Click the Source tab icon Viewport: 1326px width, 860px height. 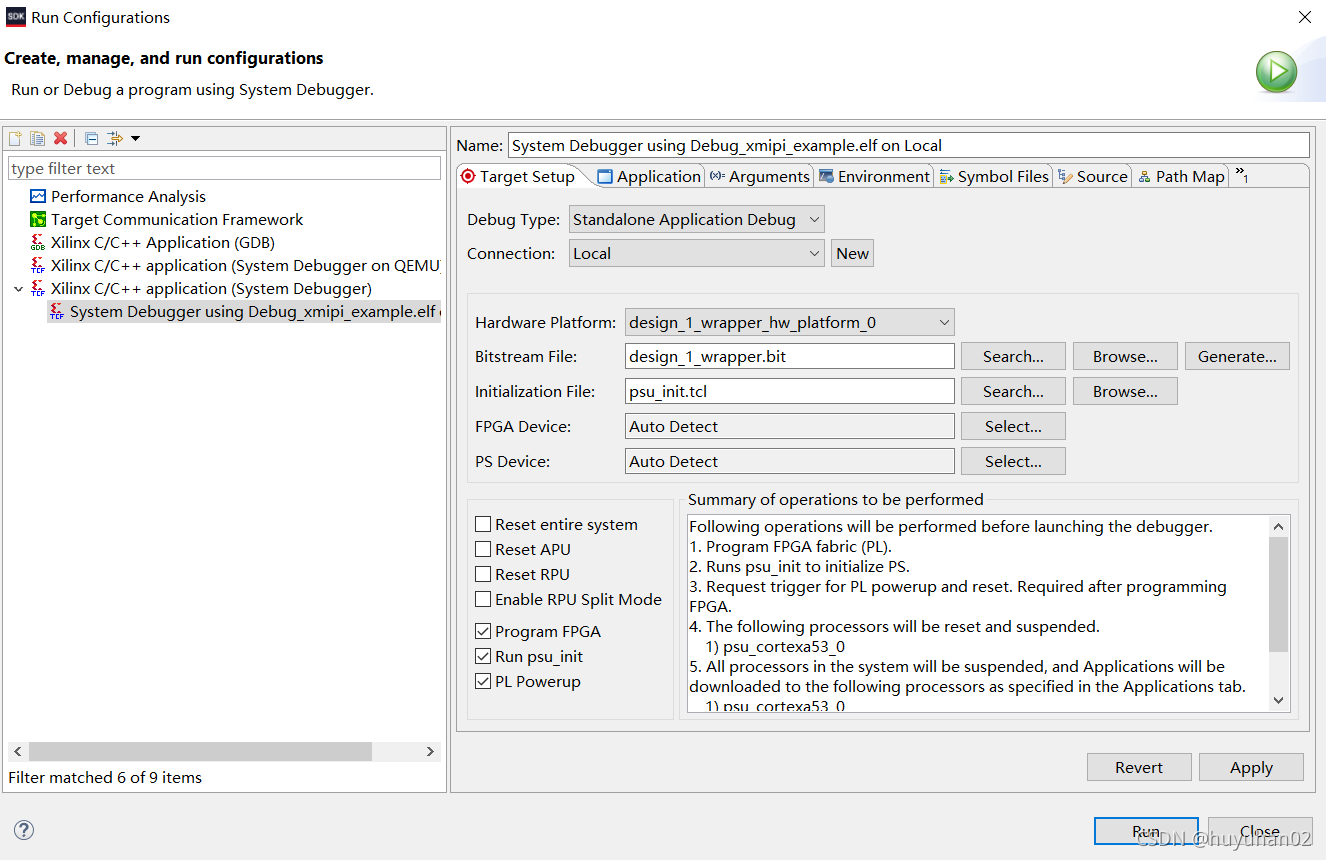point(1066,177)
